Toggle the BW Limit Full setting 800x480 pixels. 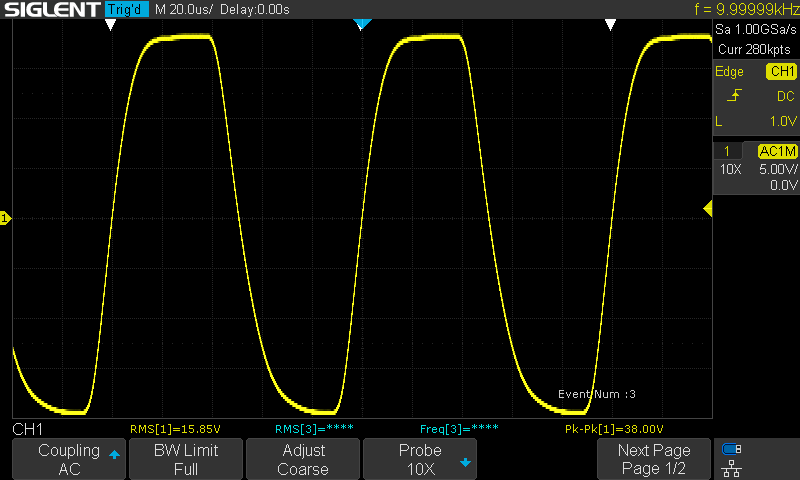click(x=186, y=459)
